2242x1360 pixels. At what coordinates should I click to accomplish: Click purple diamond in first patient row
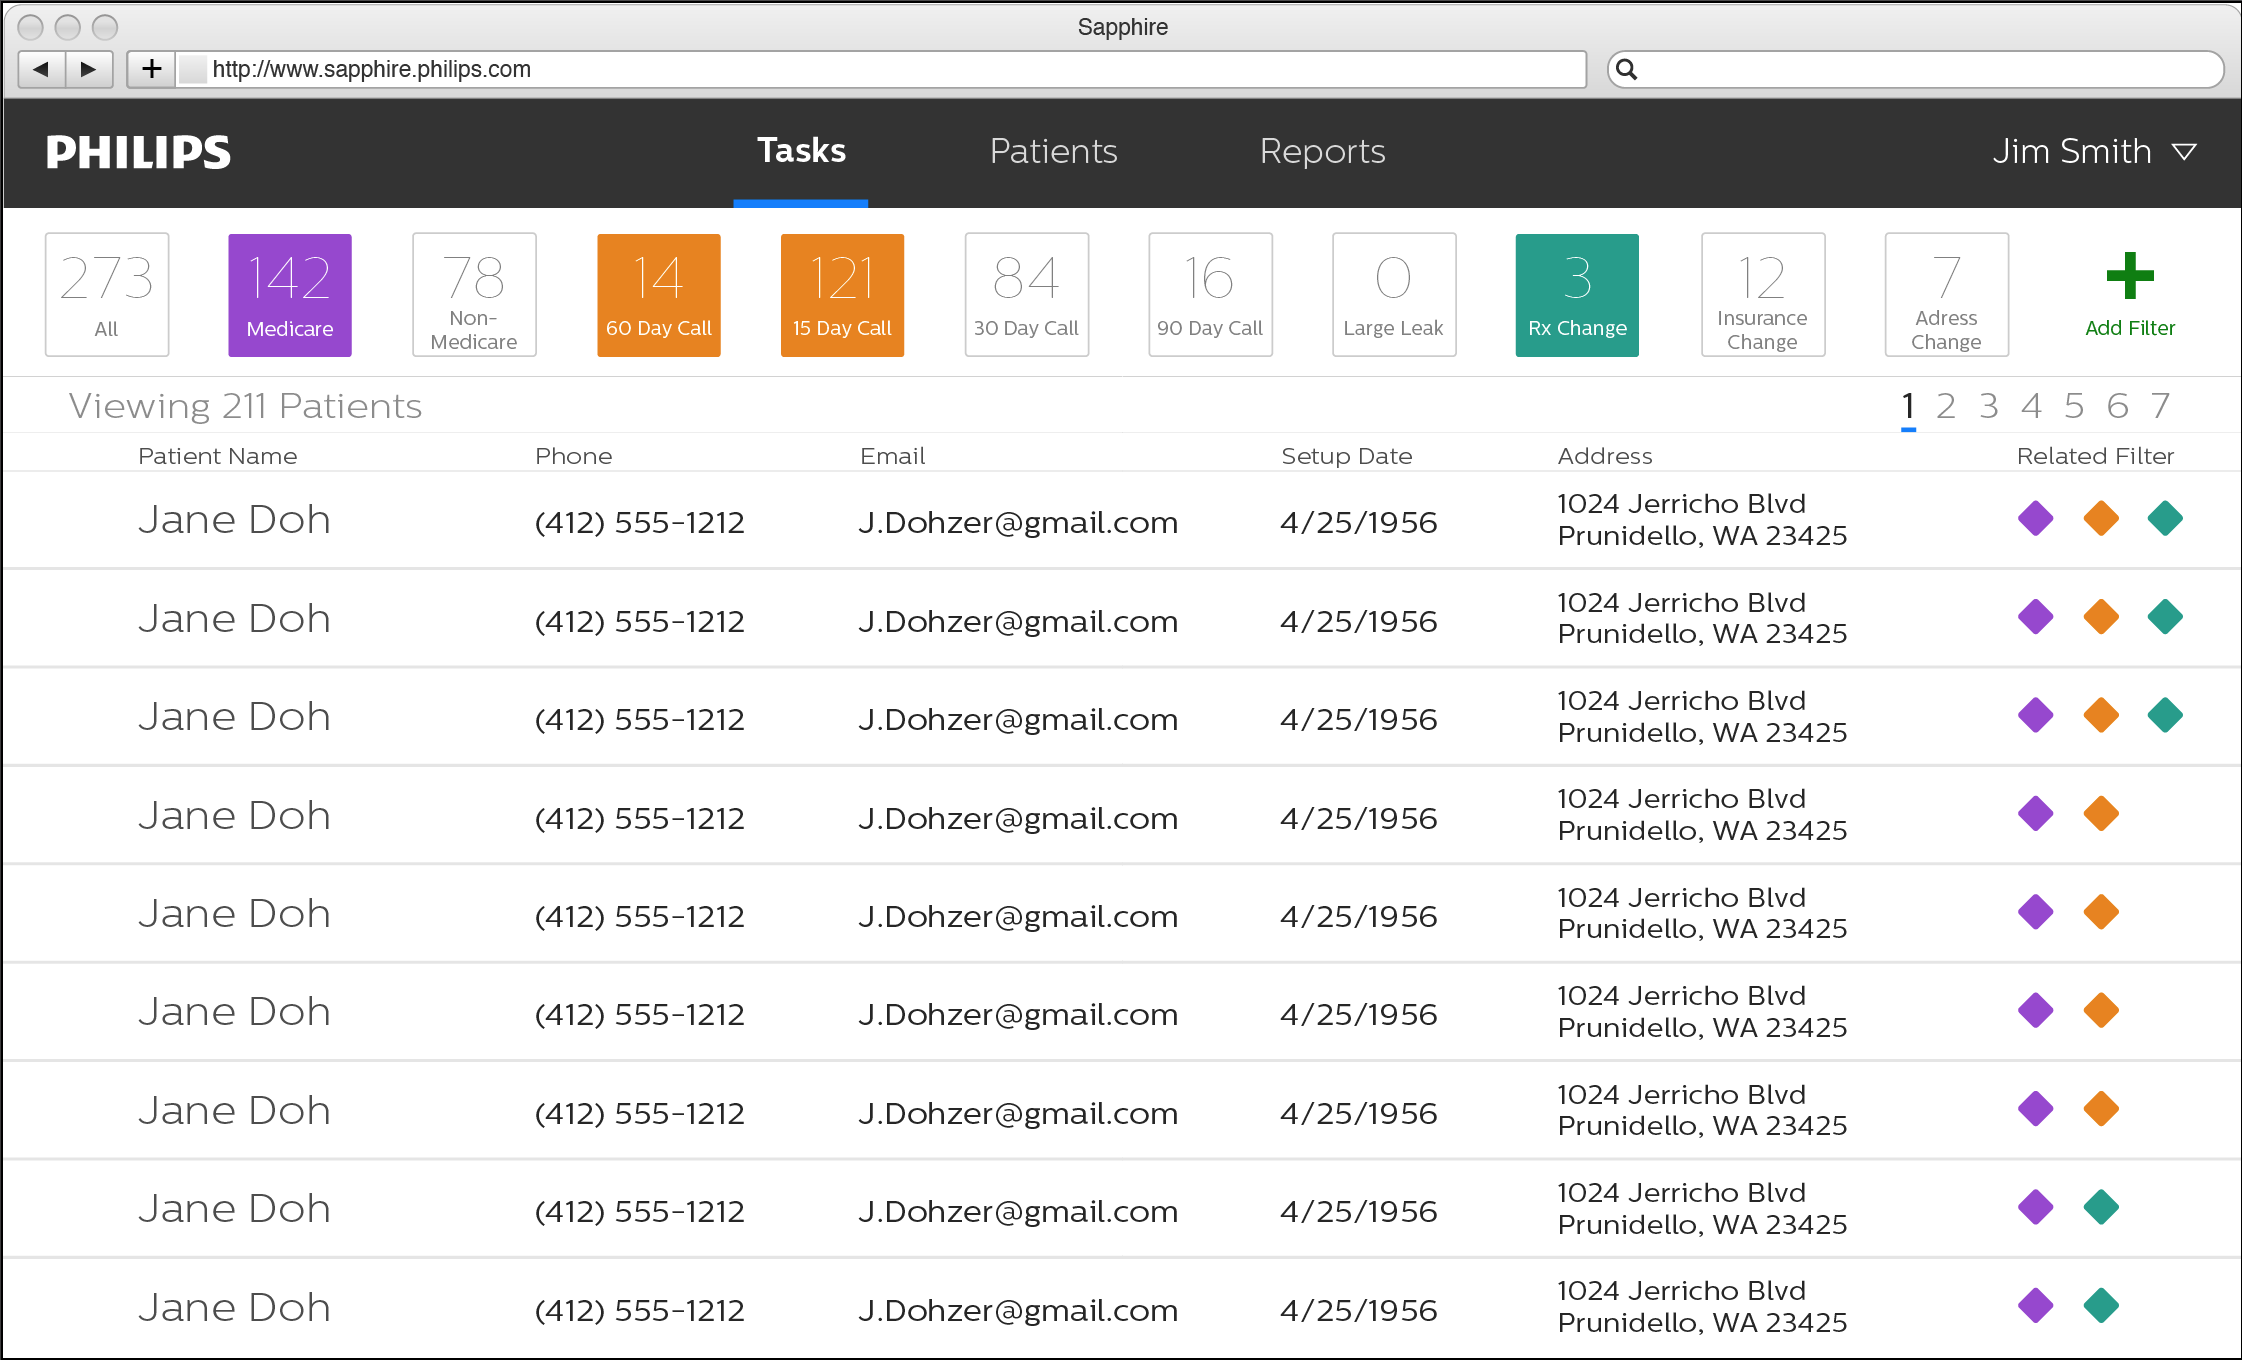point(2035,518)
